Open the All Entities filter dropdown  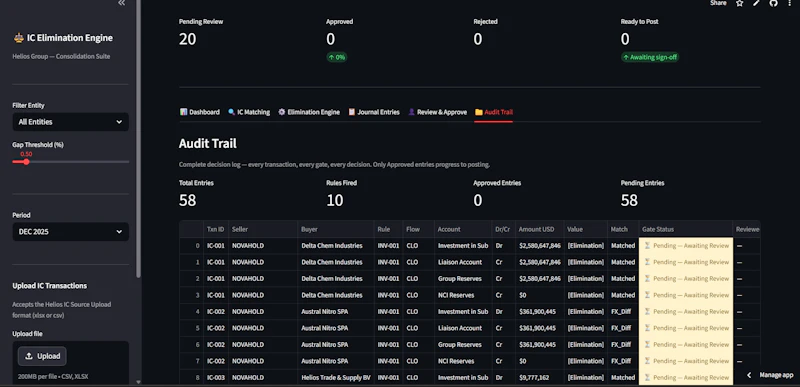(x=70, y=122)
